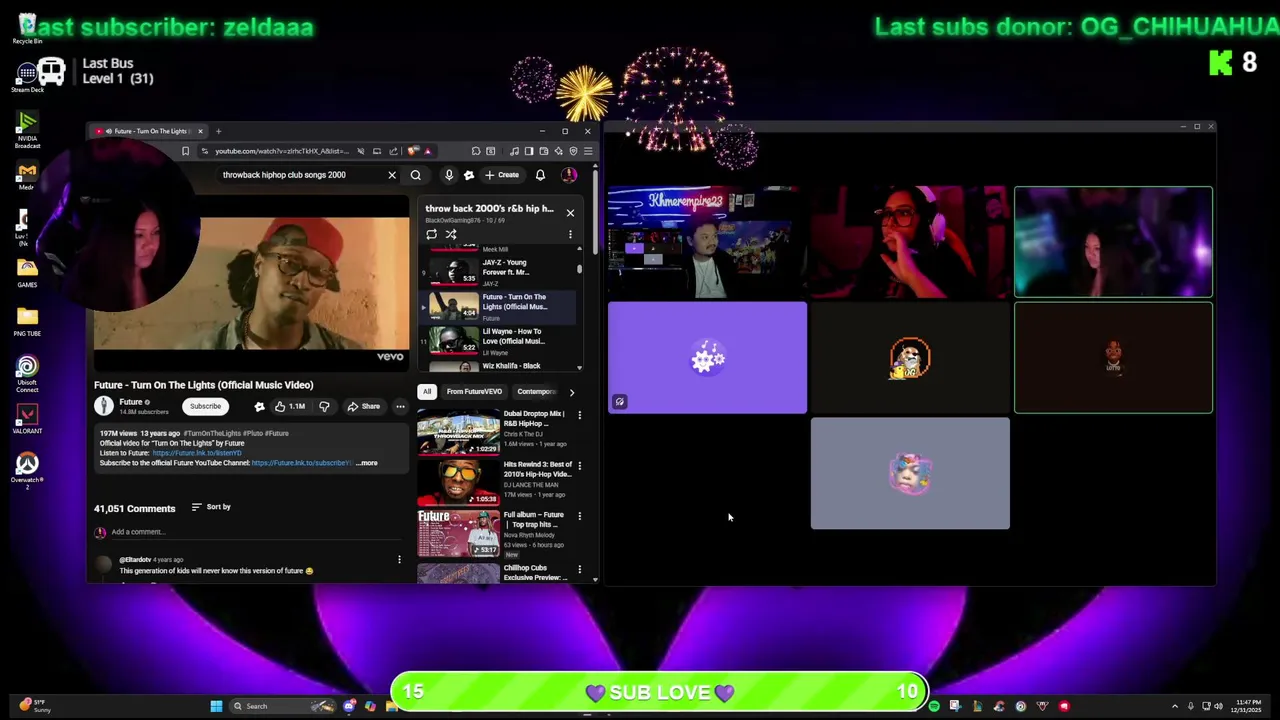
Task: Click the Create button
Action: click(502, 175)
